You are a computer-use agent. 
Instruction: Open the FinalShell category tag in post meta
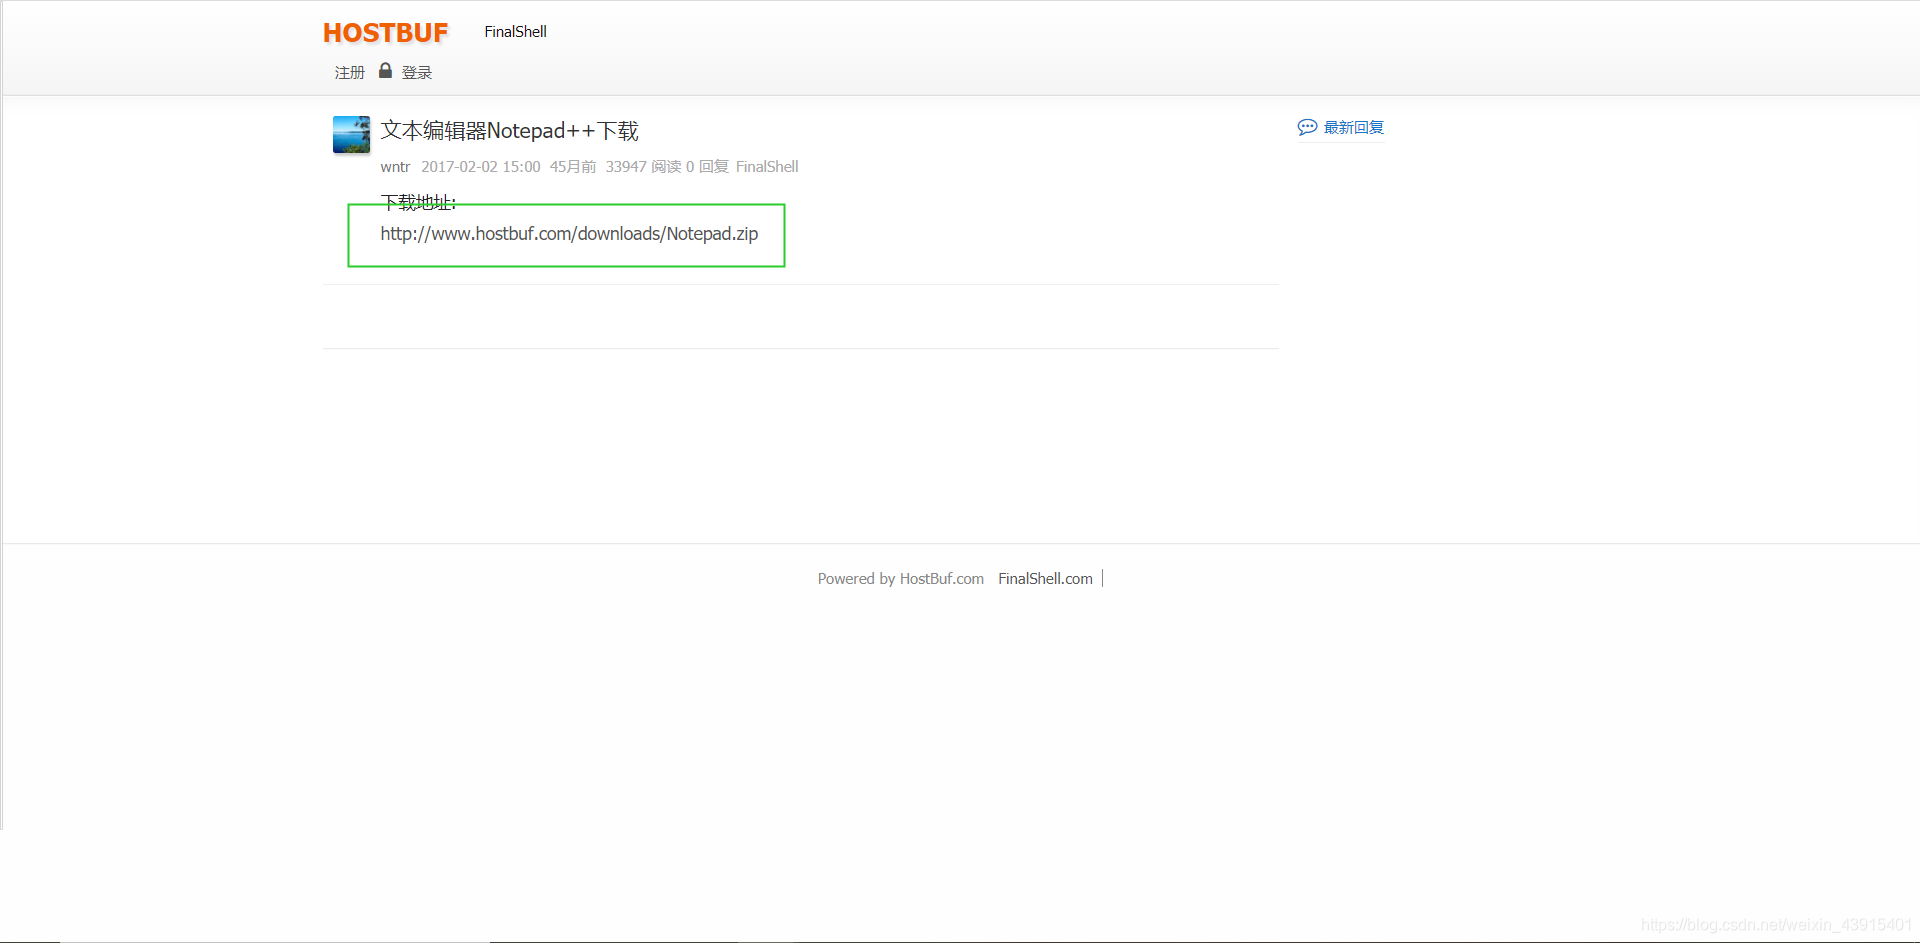coord(767,167)
